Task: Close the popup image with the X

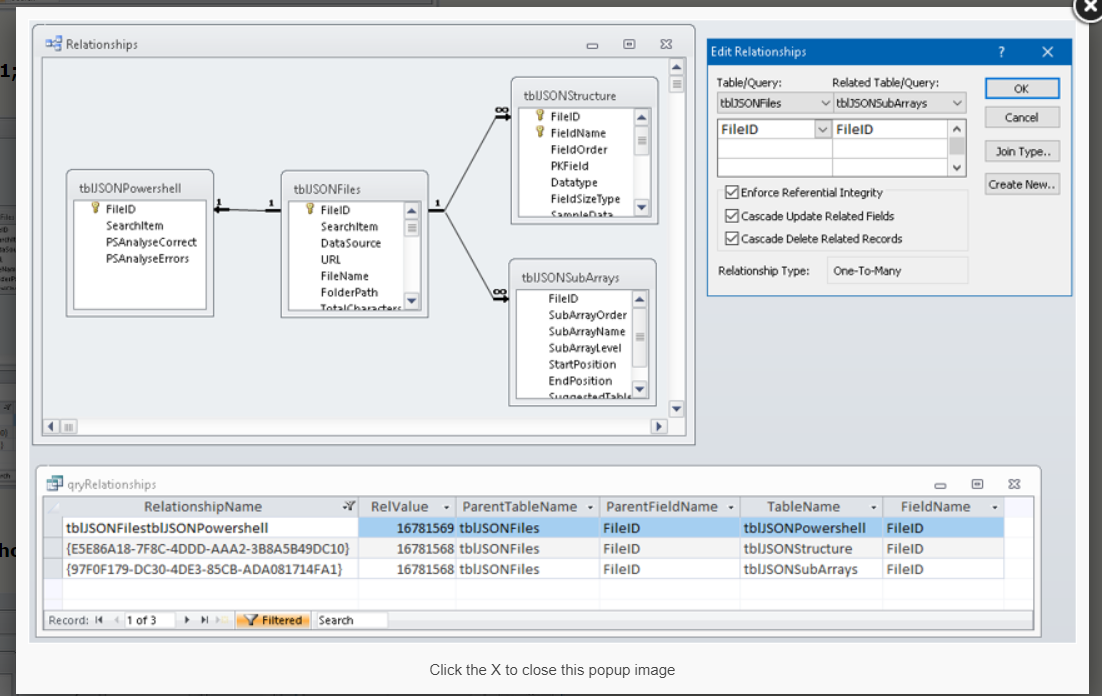Action: pyautogui.click(x=1088, y=5)
